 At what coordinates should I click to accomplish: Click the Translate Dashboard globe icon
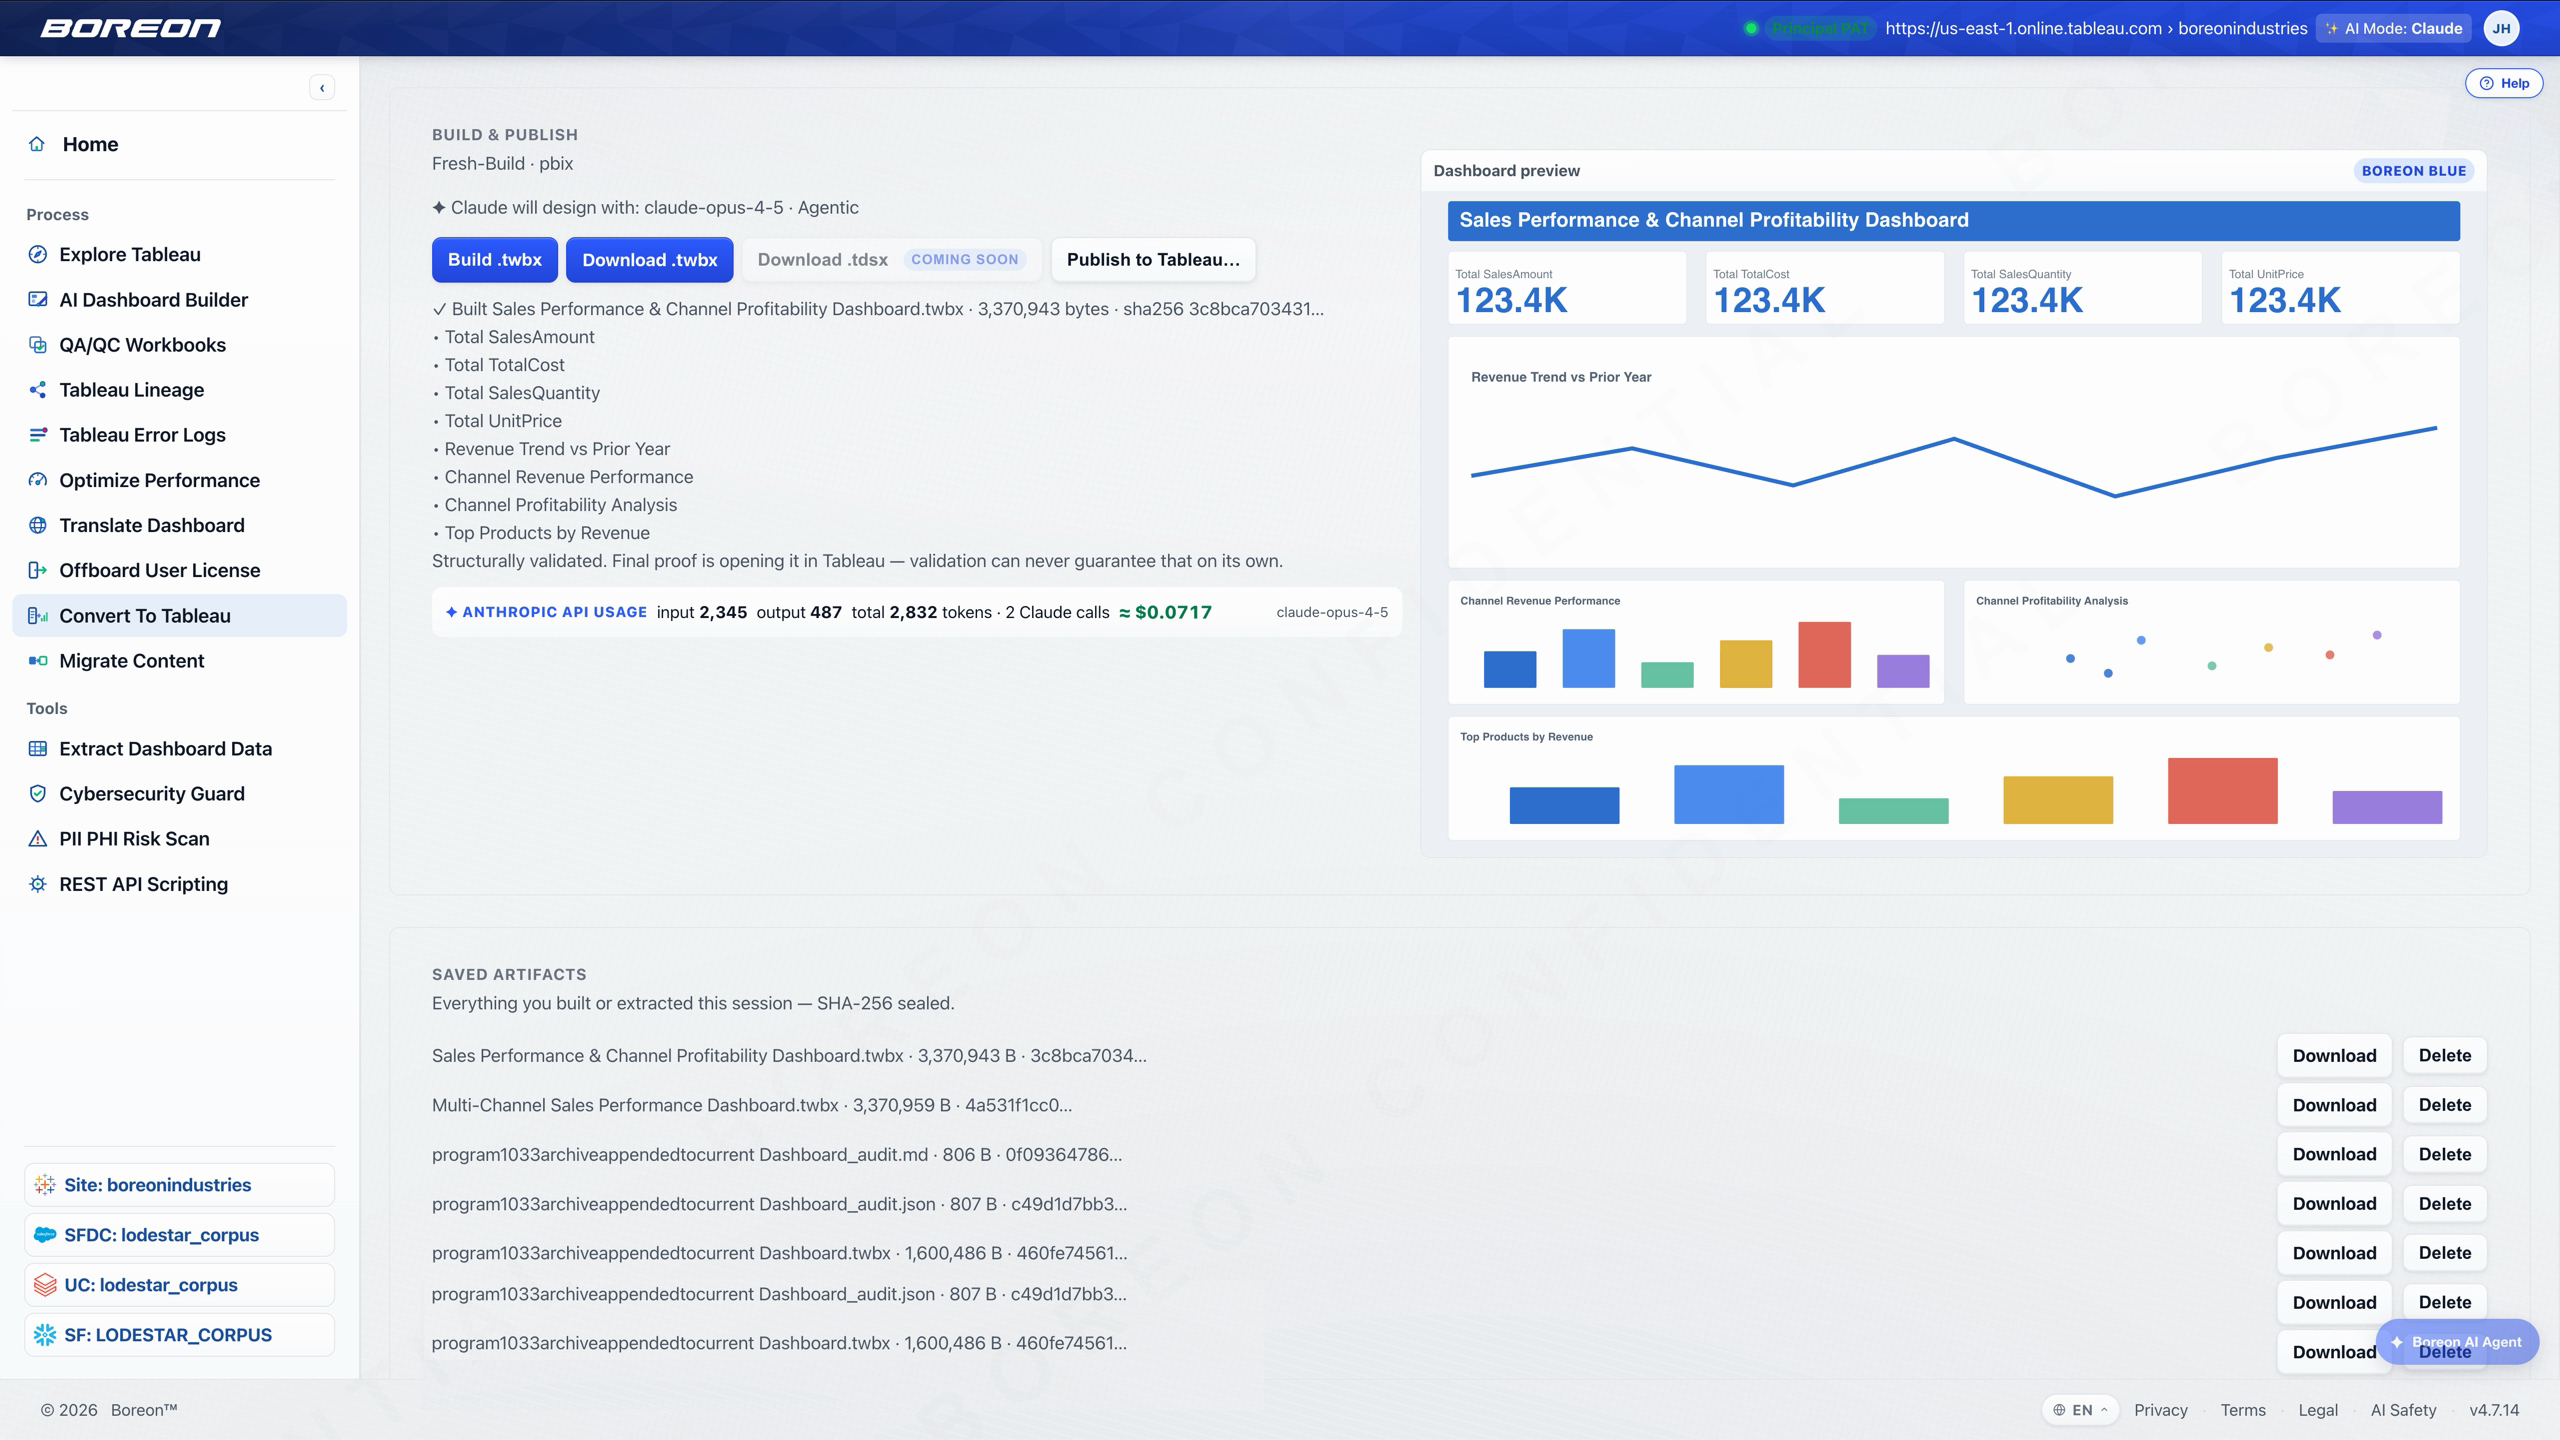(38, 525)
